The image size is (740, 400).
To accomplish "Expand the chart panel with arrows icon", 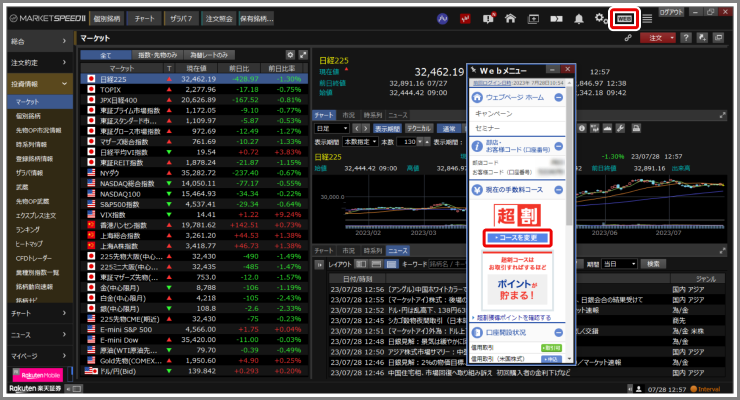I will coord(722,115).
